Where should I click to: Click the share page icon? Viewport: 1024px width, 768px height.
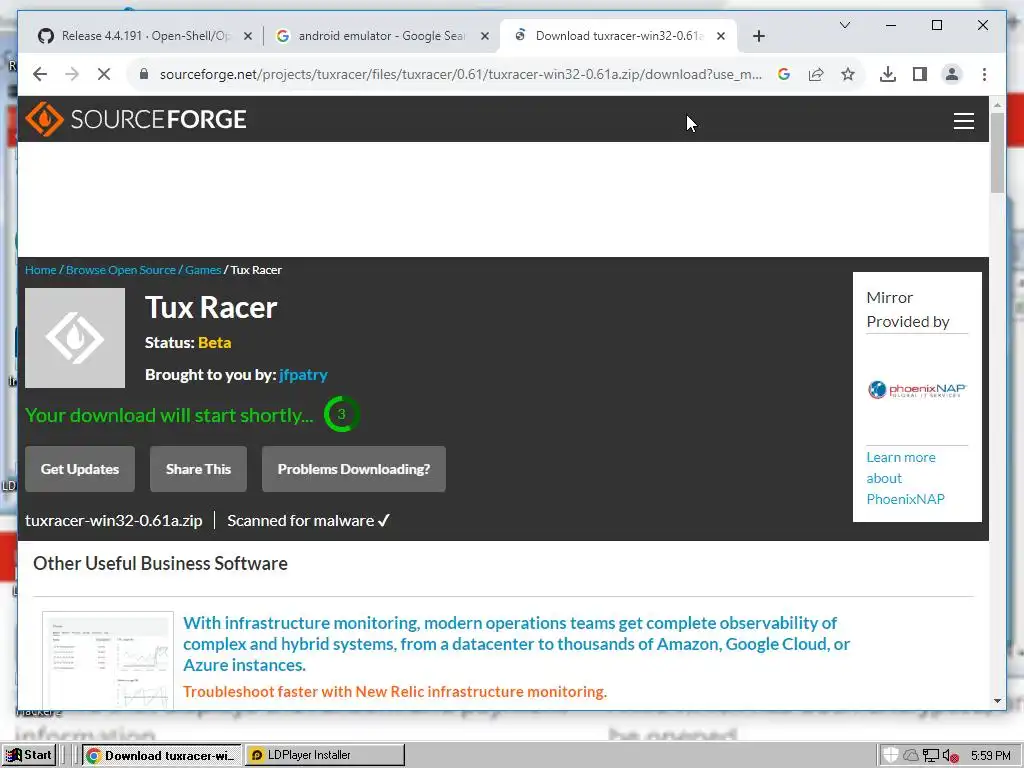point(816,74)
